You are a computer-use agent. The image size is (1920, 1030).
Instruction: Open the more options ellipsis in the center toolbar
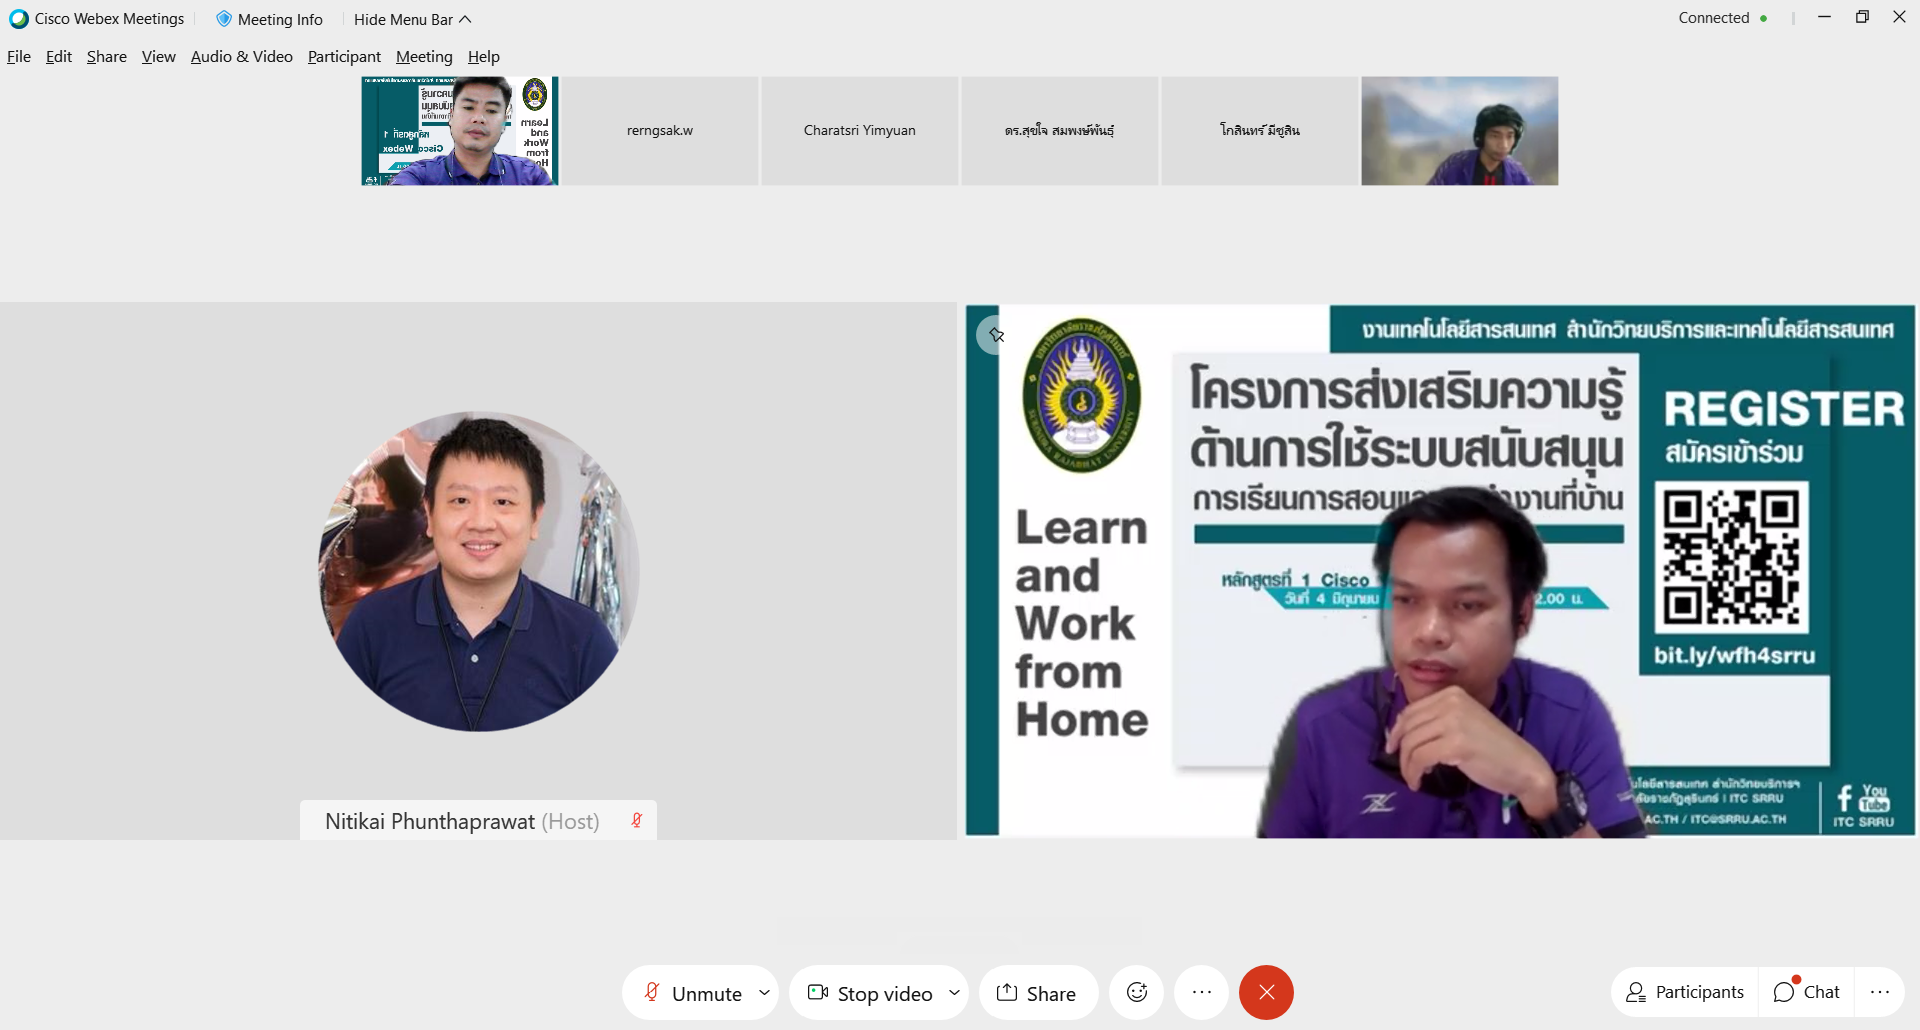pyautogui.click(x=1201, y=992)
